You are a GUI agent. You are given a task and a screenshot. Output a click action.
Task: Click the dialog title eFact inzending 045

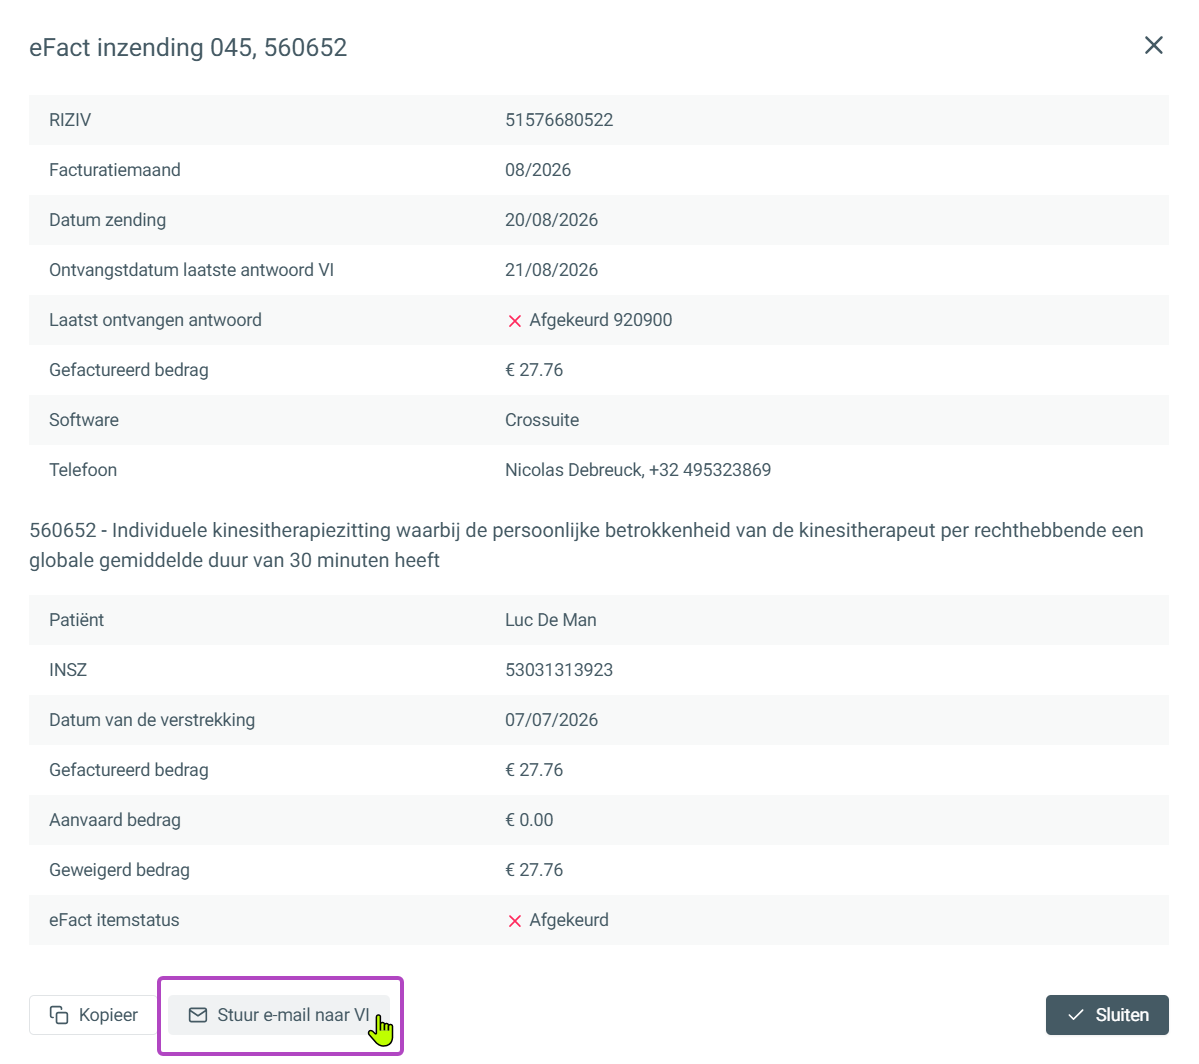click(188, 47)
